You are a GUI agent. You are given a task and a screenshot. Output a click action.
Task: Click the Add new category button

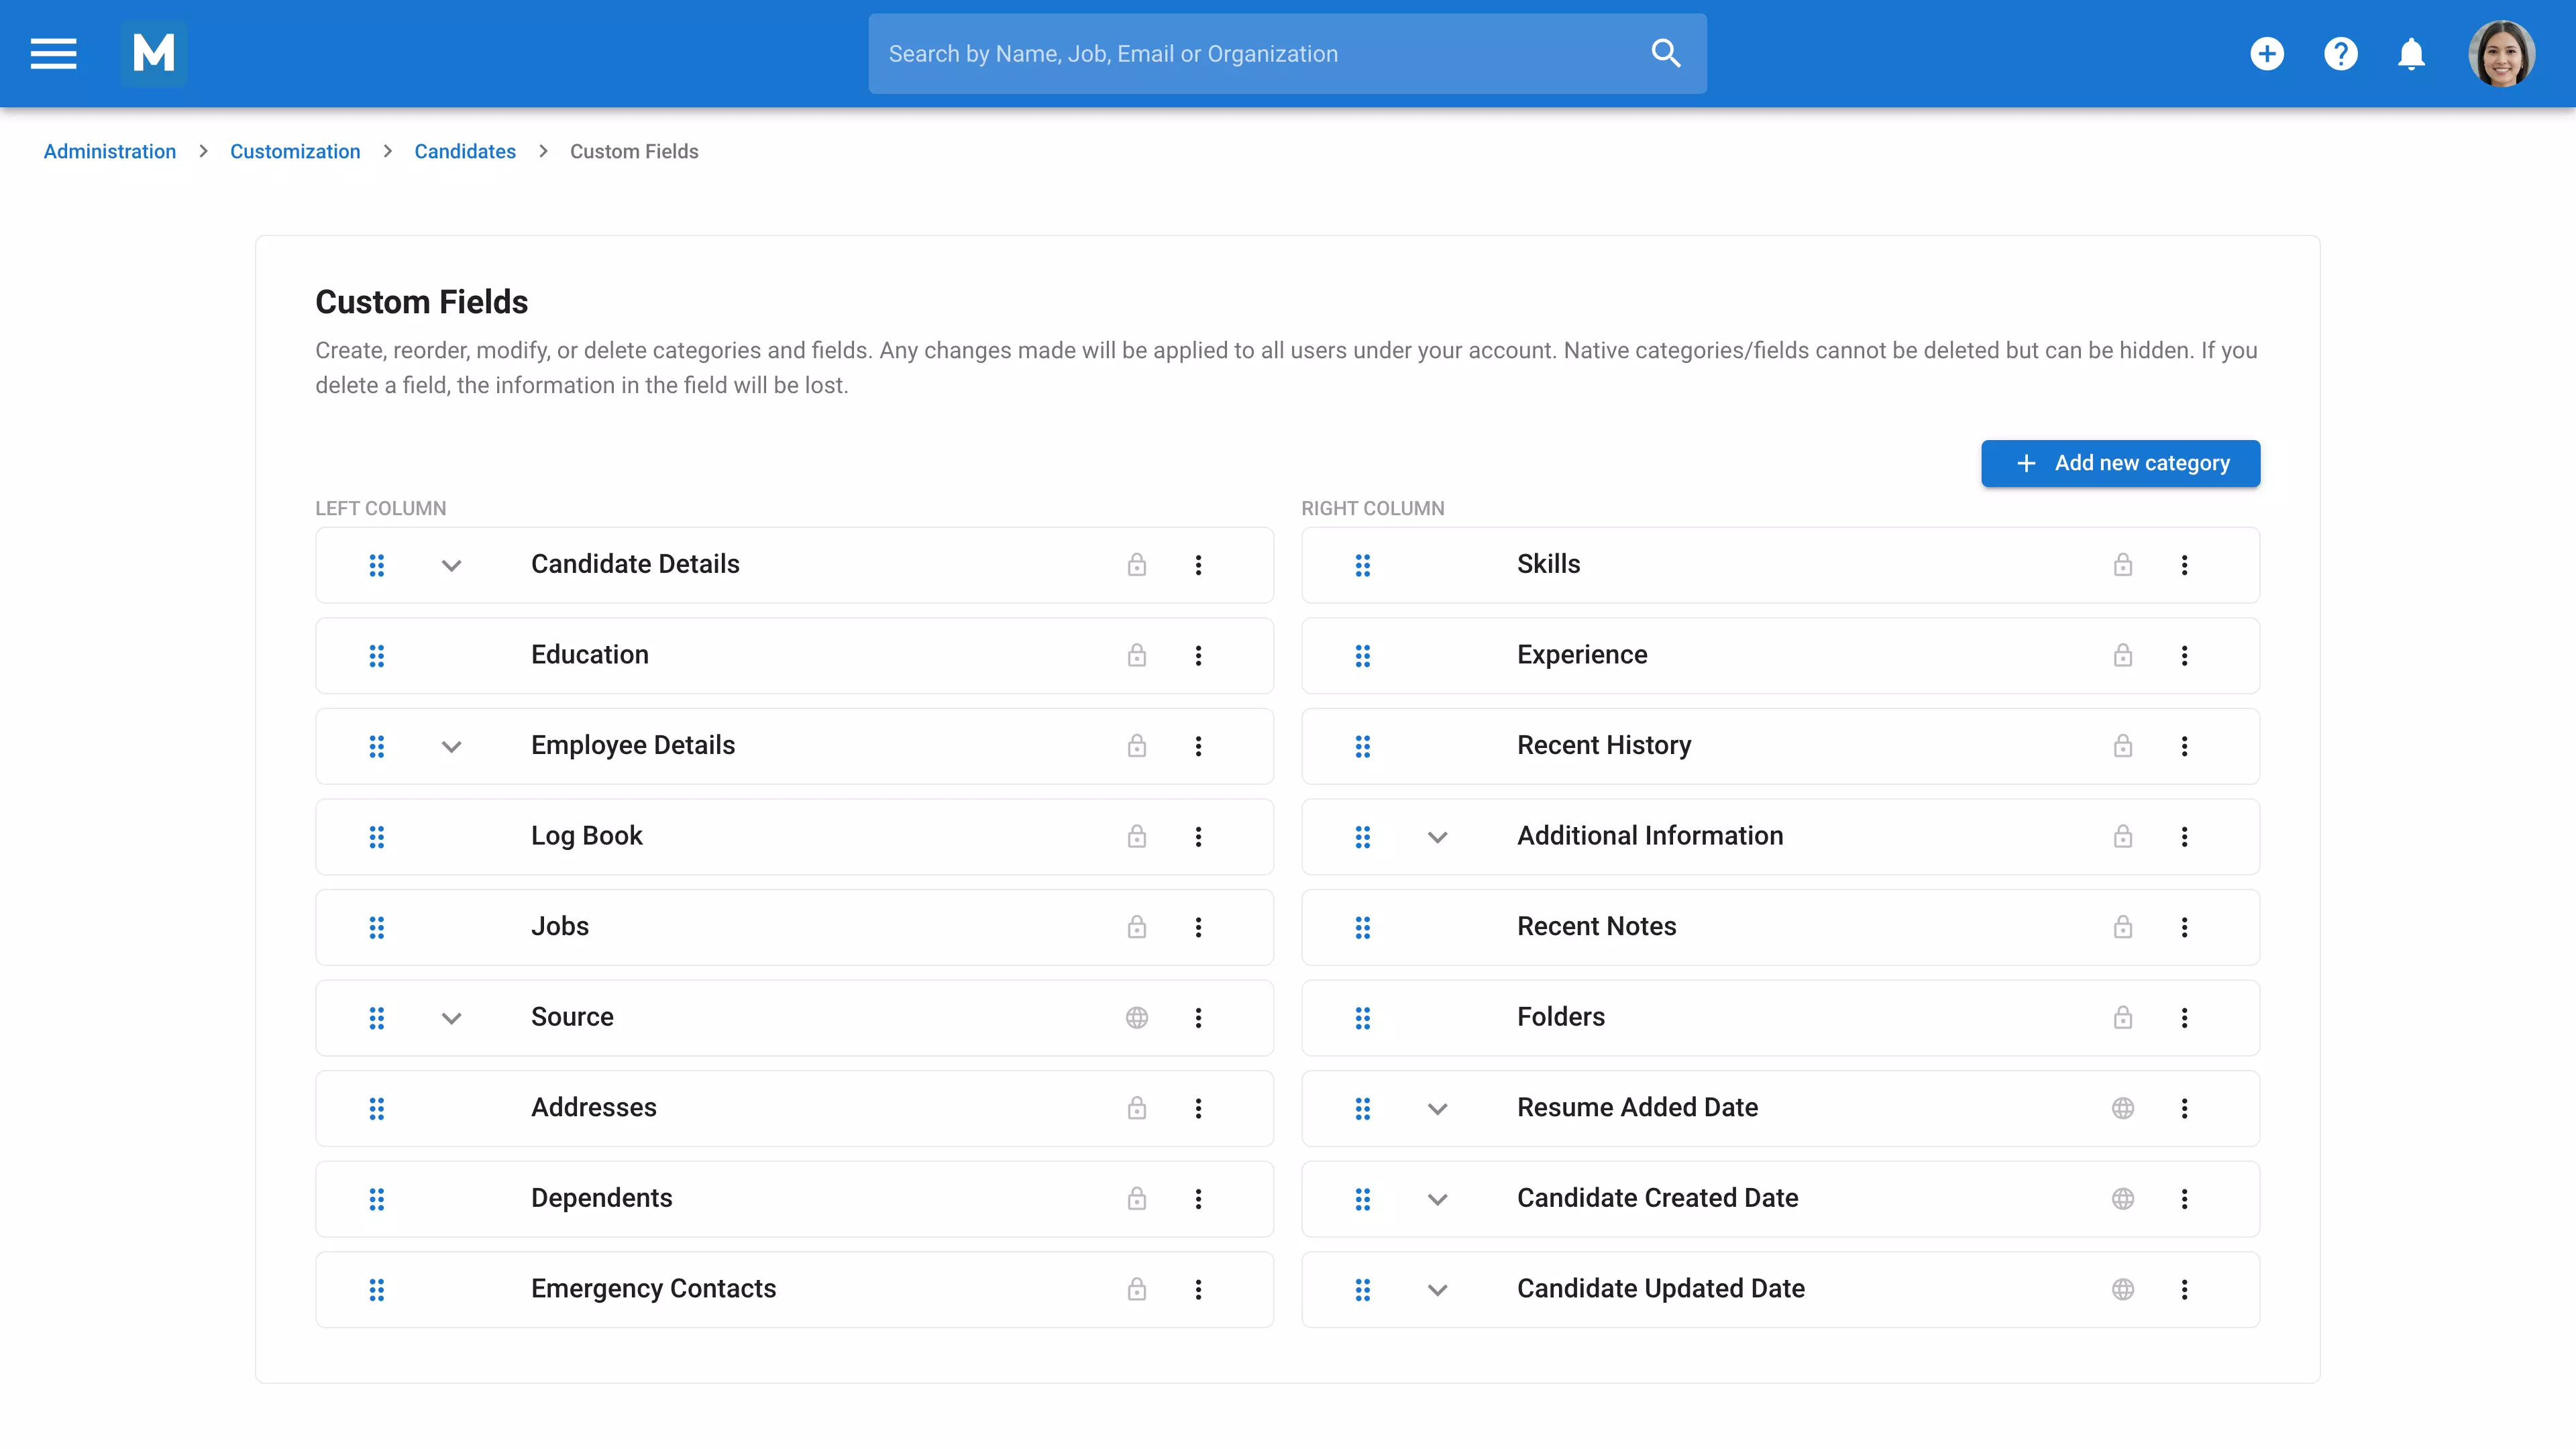(x=2120, y=463)
